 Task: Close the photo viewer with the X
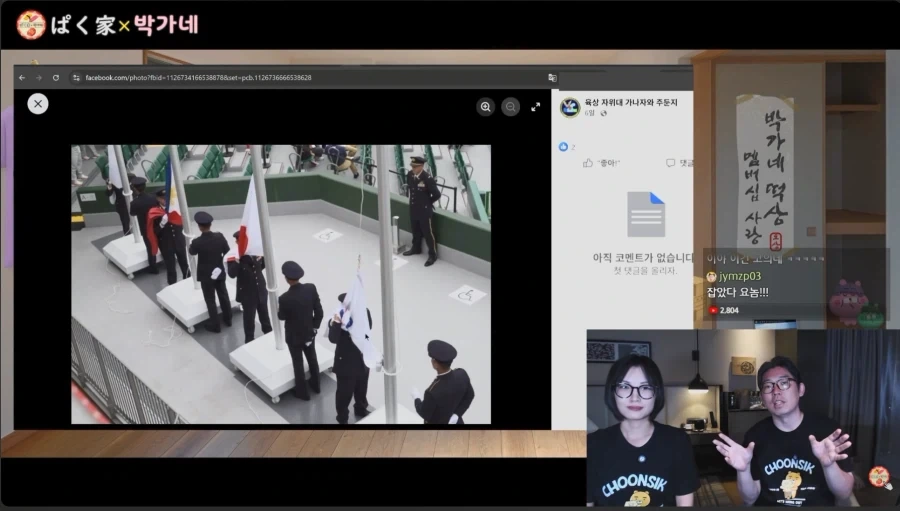pyautogui.click(x=38, y=104)
